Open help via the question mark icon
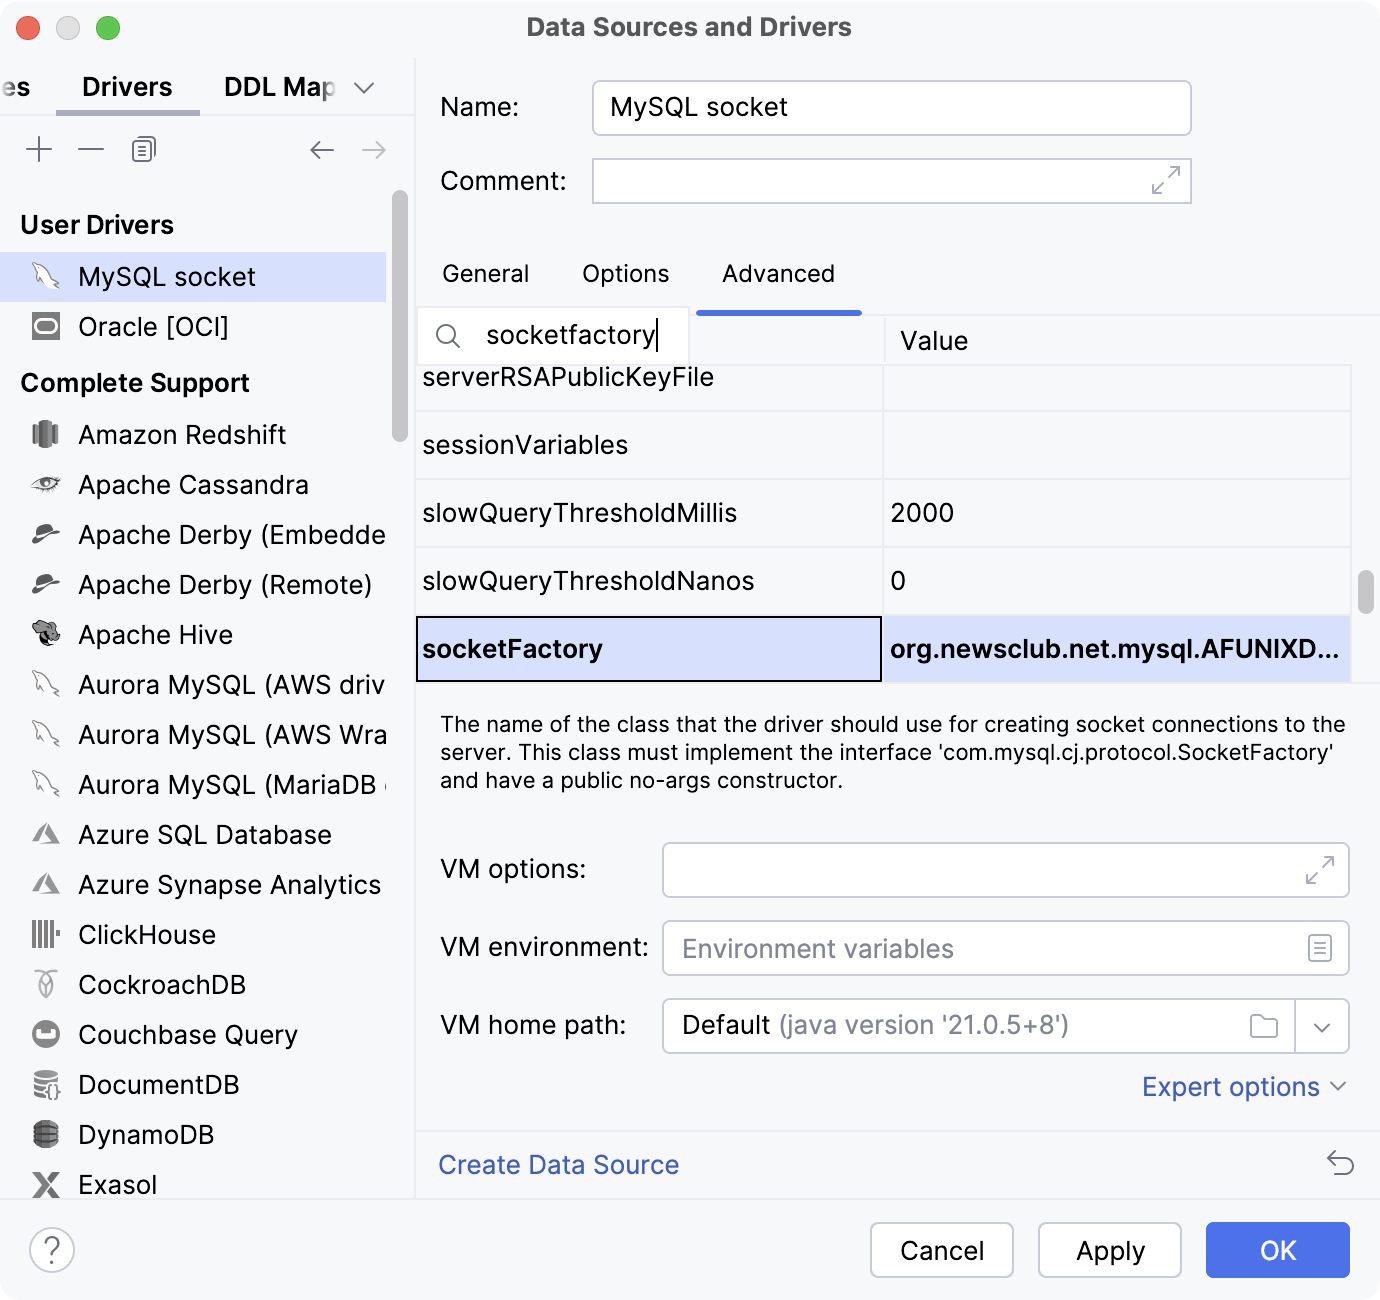Screen dimensions: 1380x1300 [x=51, y=1250]
